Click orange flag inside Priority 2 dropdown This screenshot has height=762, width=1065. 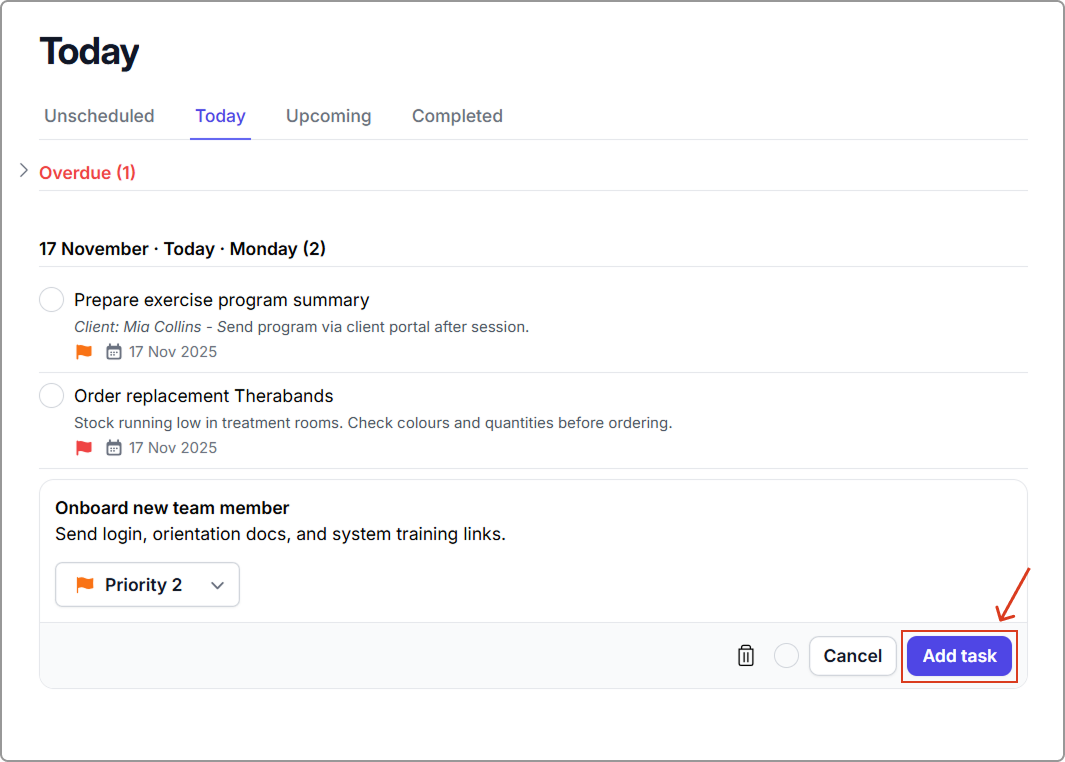85,585
